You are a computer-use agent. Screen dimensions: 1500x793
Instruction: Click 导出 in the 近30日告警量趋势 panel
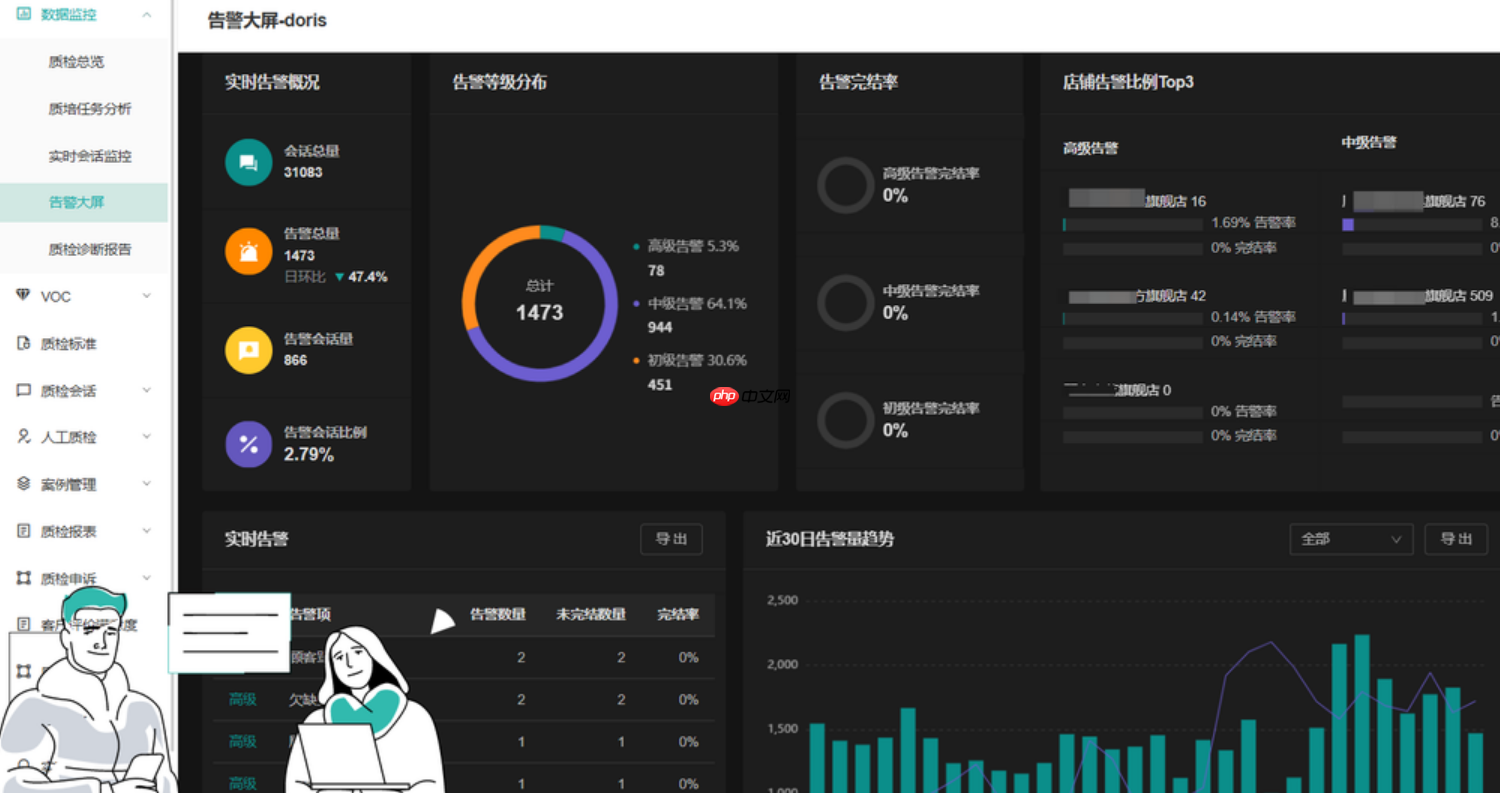click(x=1456, y=539)
